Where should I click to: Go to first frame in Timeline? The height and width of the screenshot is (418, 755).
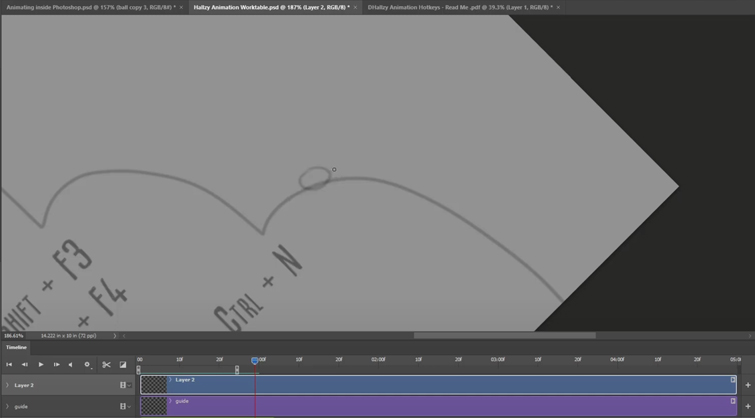click(x=9, y=365)
